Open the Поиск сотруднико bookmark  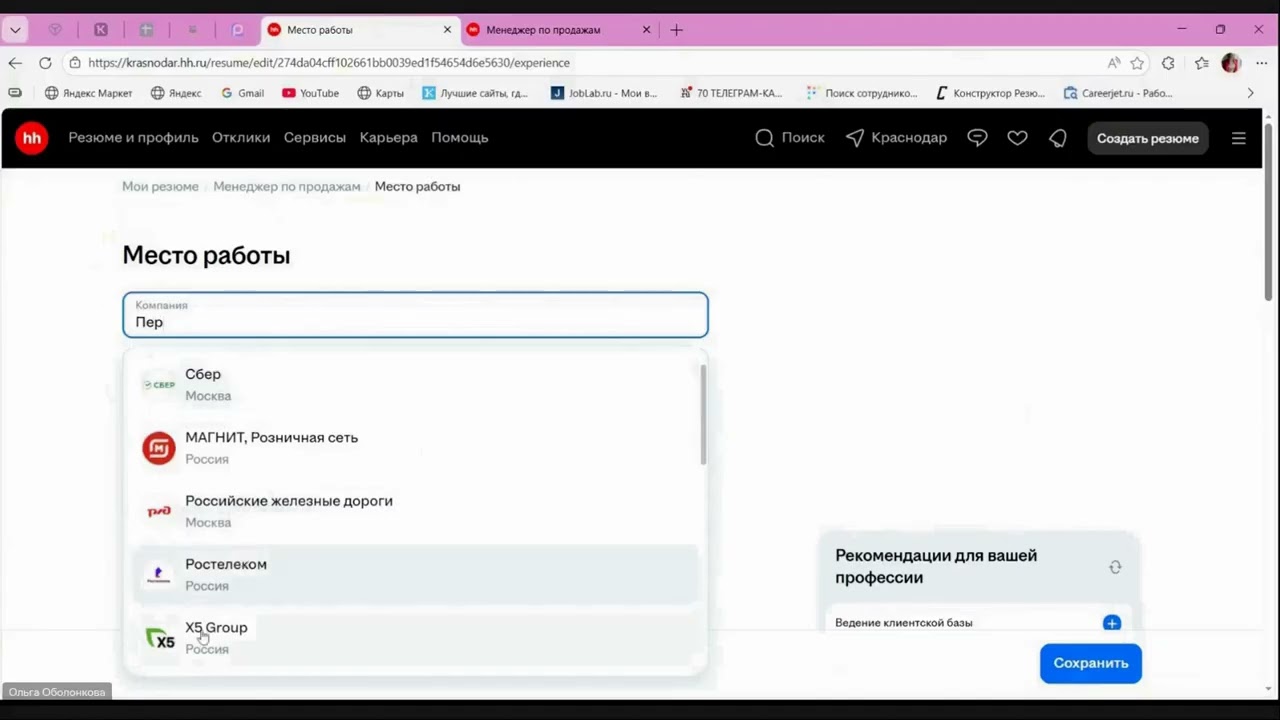tap(862, 93)
